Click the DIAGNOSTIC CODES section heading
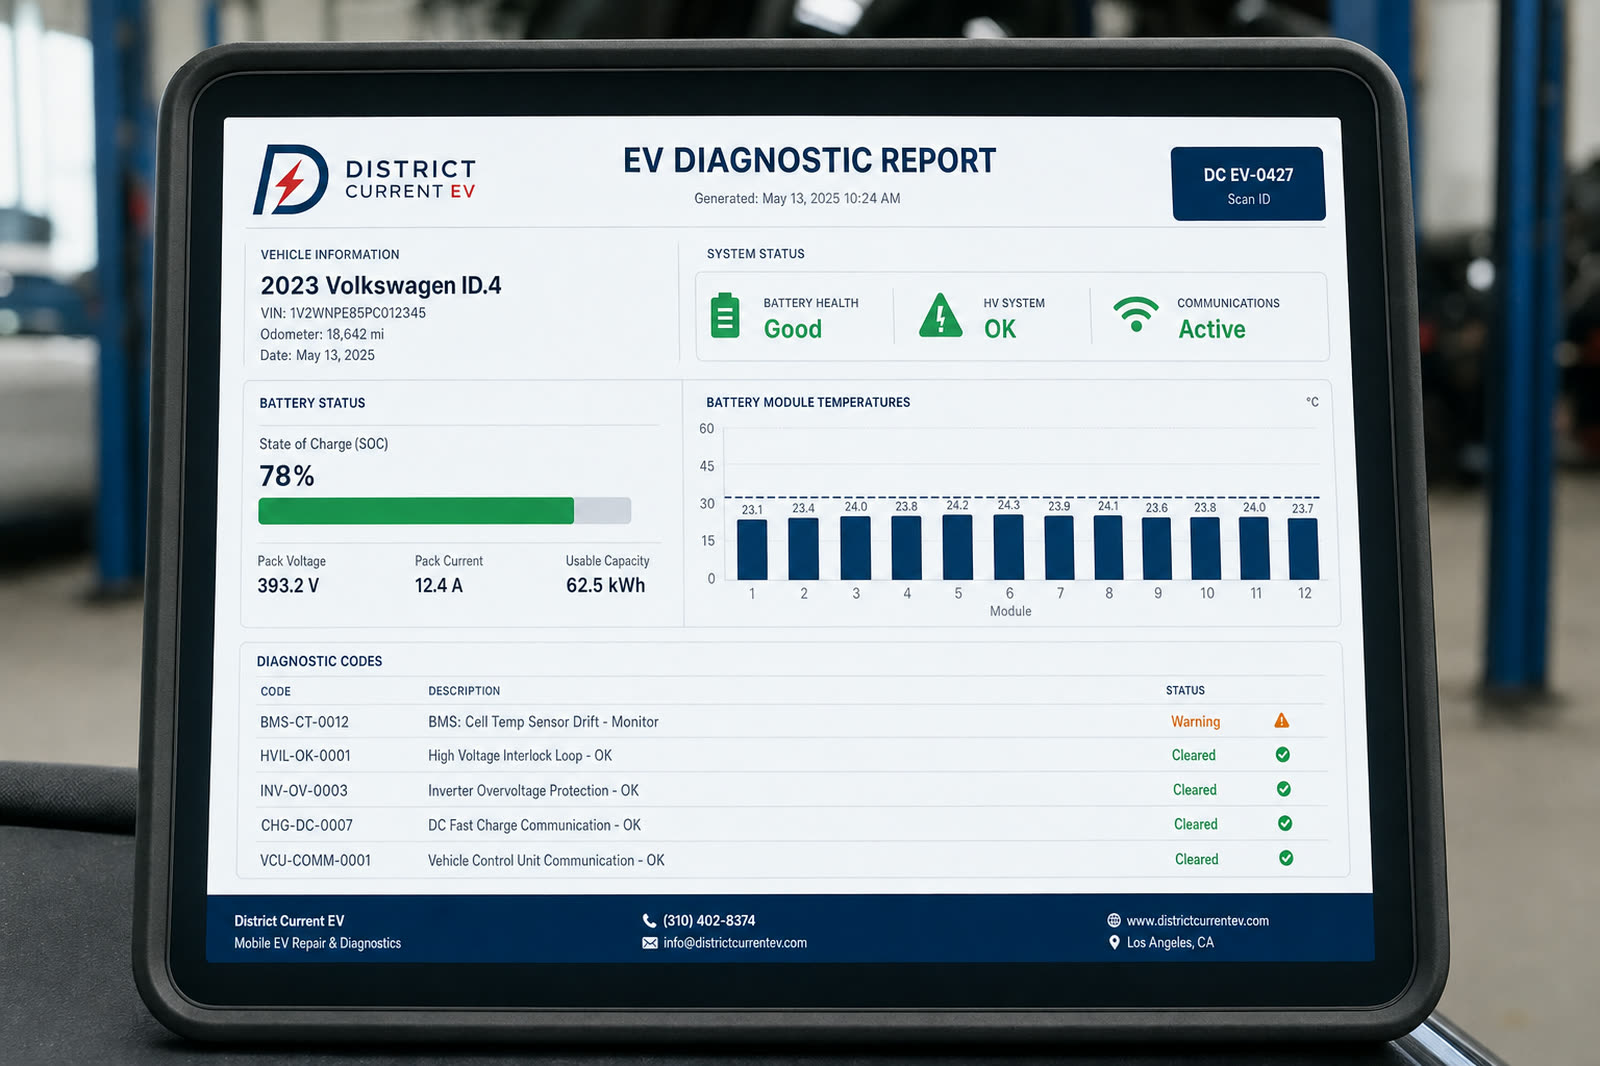1600x1066 pixels. (x=319, y=661)
